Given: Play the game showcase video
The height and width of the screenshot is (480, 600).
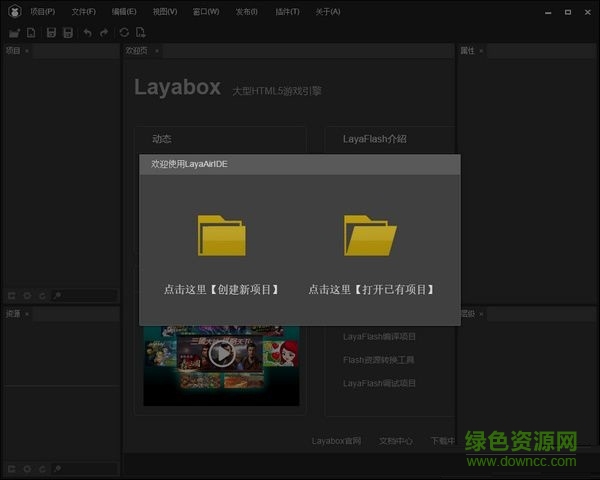Looking at the screenshot, I should (x=222, y=354).
